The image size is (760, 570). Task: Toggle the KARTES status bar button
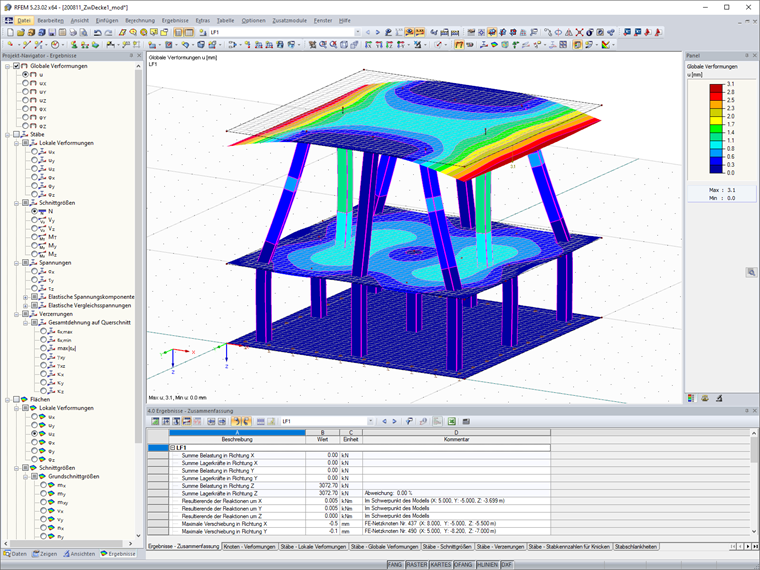tap(441, 565)
